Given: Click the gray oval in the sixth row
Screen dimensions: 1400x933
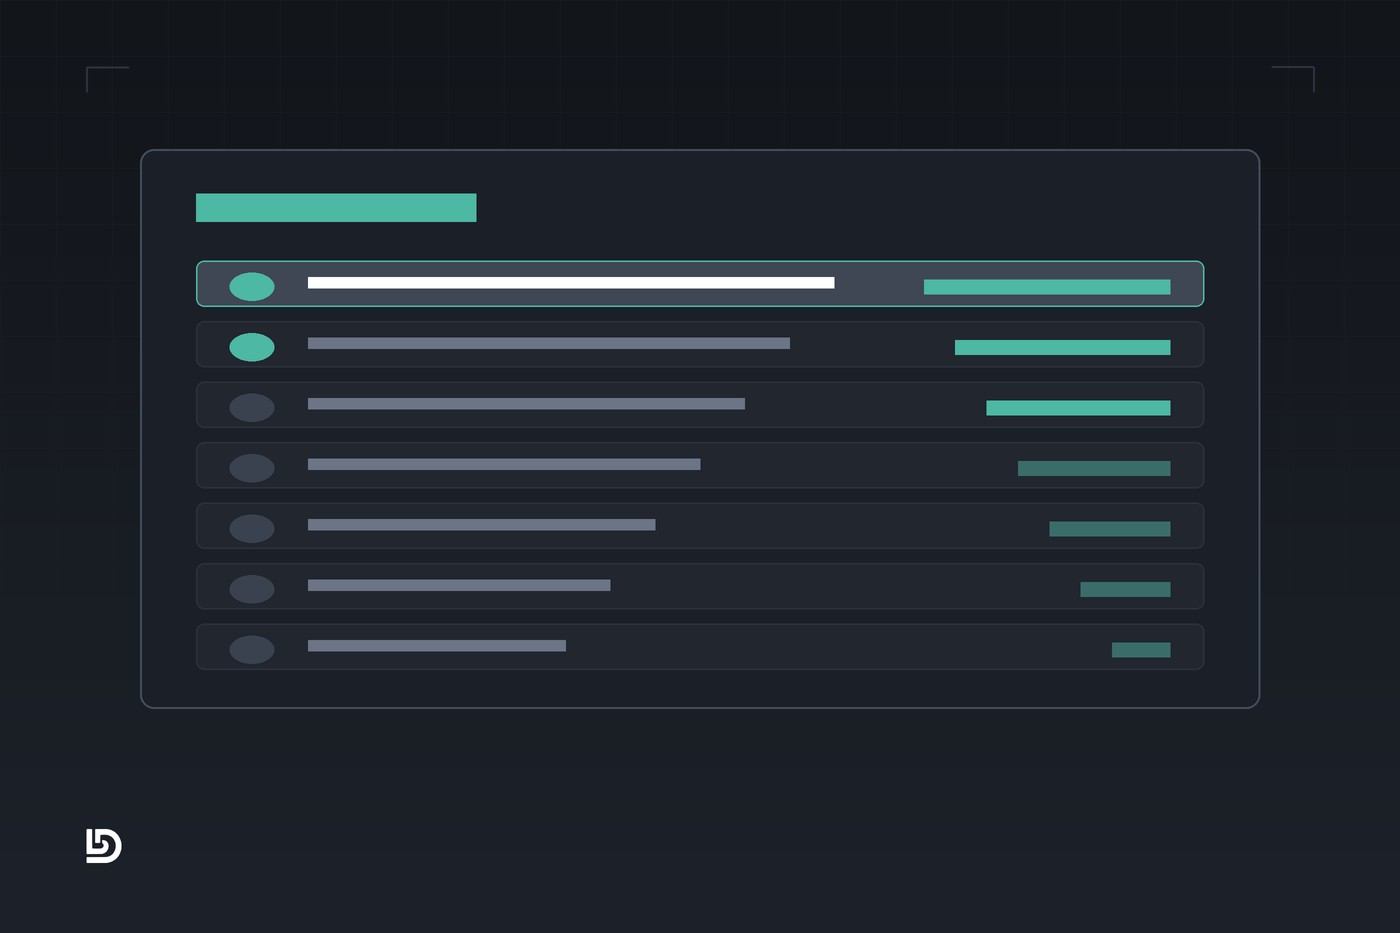Looking at the screenshot, I should point(252,589).
